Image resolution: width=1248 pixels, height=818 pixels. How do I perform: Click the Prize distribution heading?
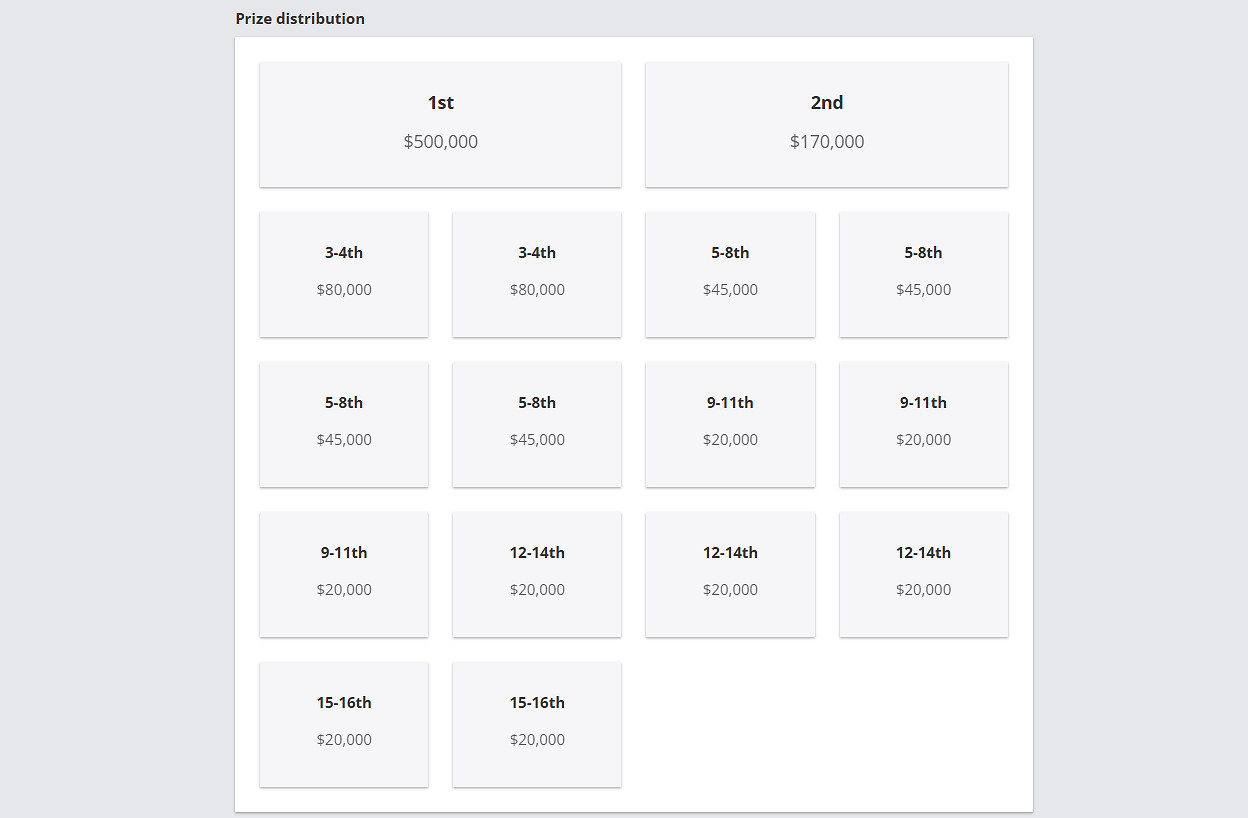pyautogui.click(x=300, y=19)
